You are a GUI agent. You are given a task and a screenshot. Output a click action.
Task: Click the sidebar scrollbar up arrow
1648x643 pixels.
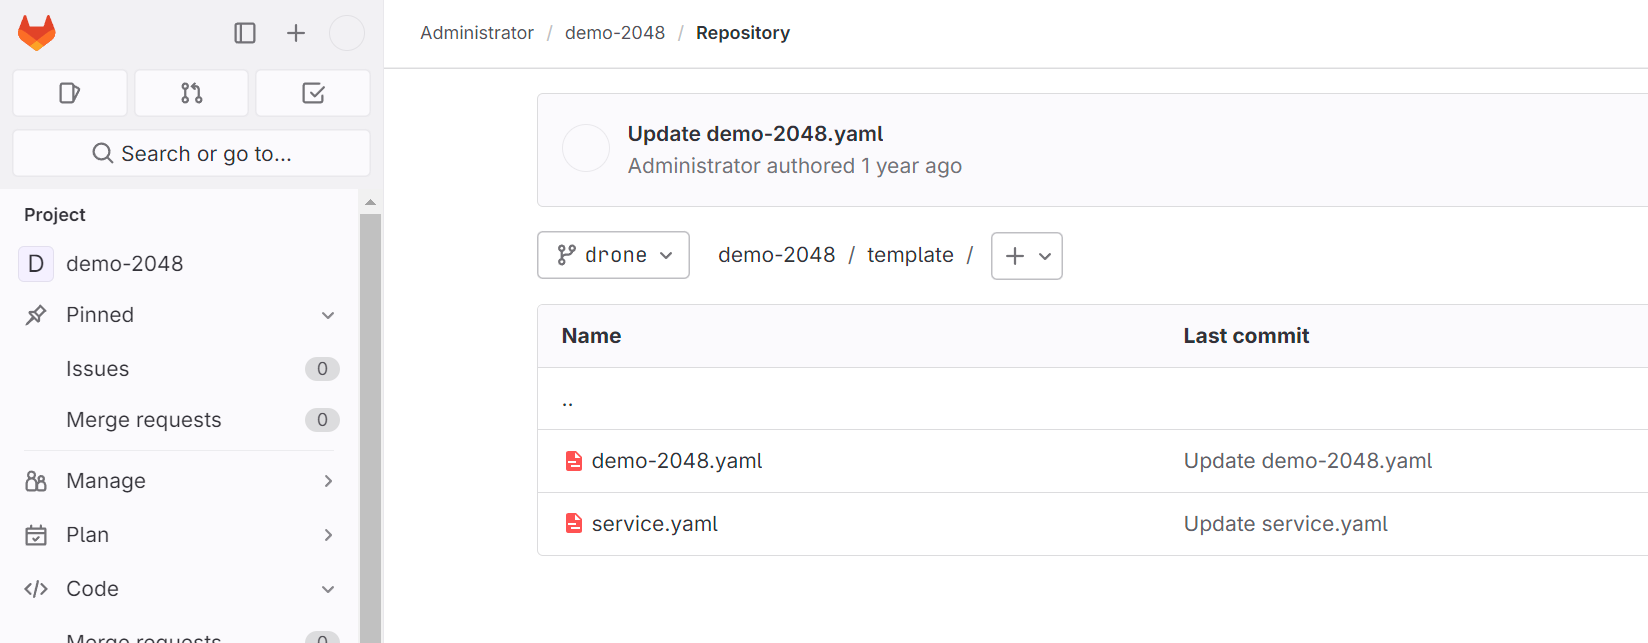pos(371,202)
